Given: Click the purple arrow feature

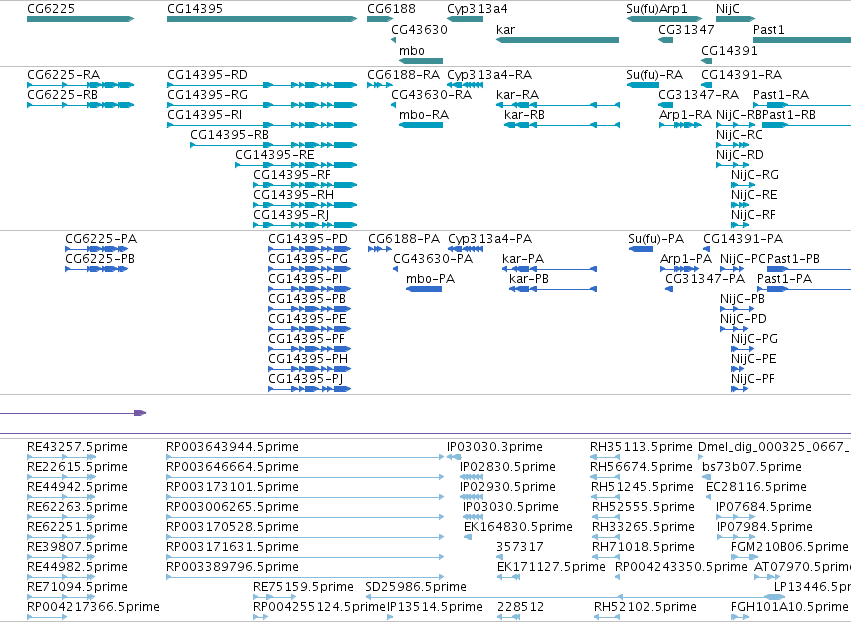Looking at the screenshot, I should click(x=73, y=413).
